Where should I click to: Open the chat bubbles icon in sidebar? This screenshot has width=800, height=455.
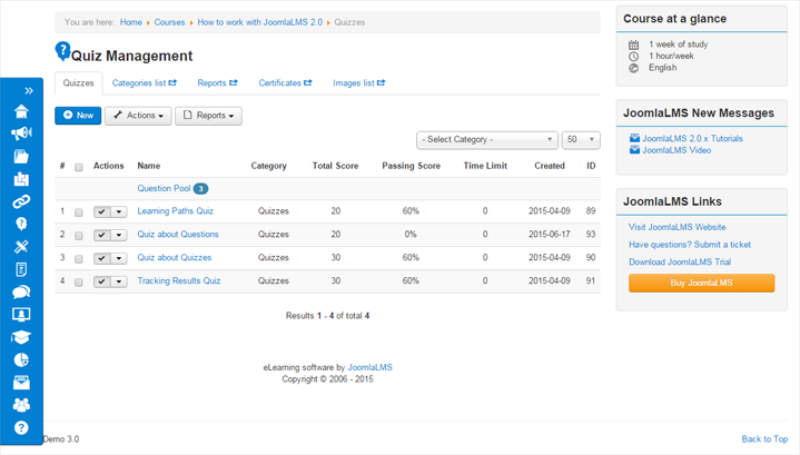click(21, 292)
